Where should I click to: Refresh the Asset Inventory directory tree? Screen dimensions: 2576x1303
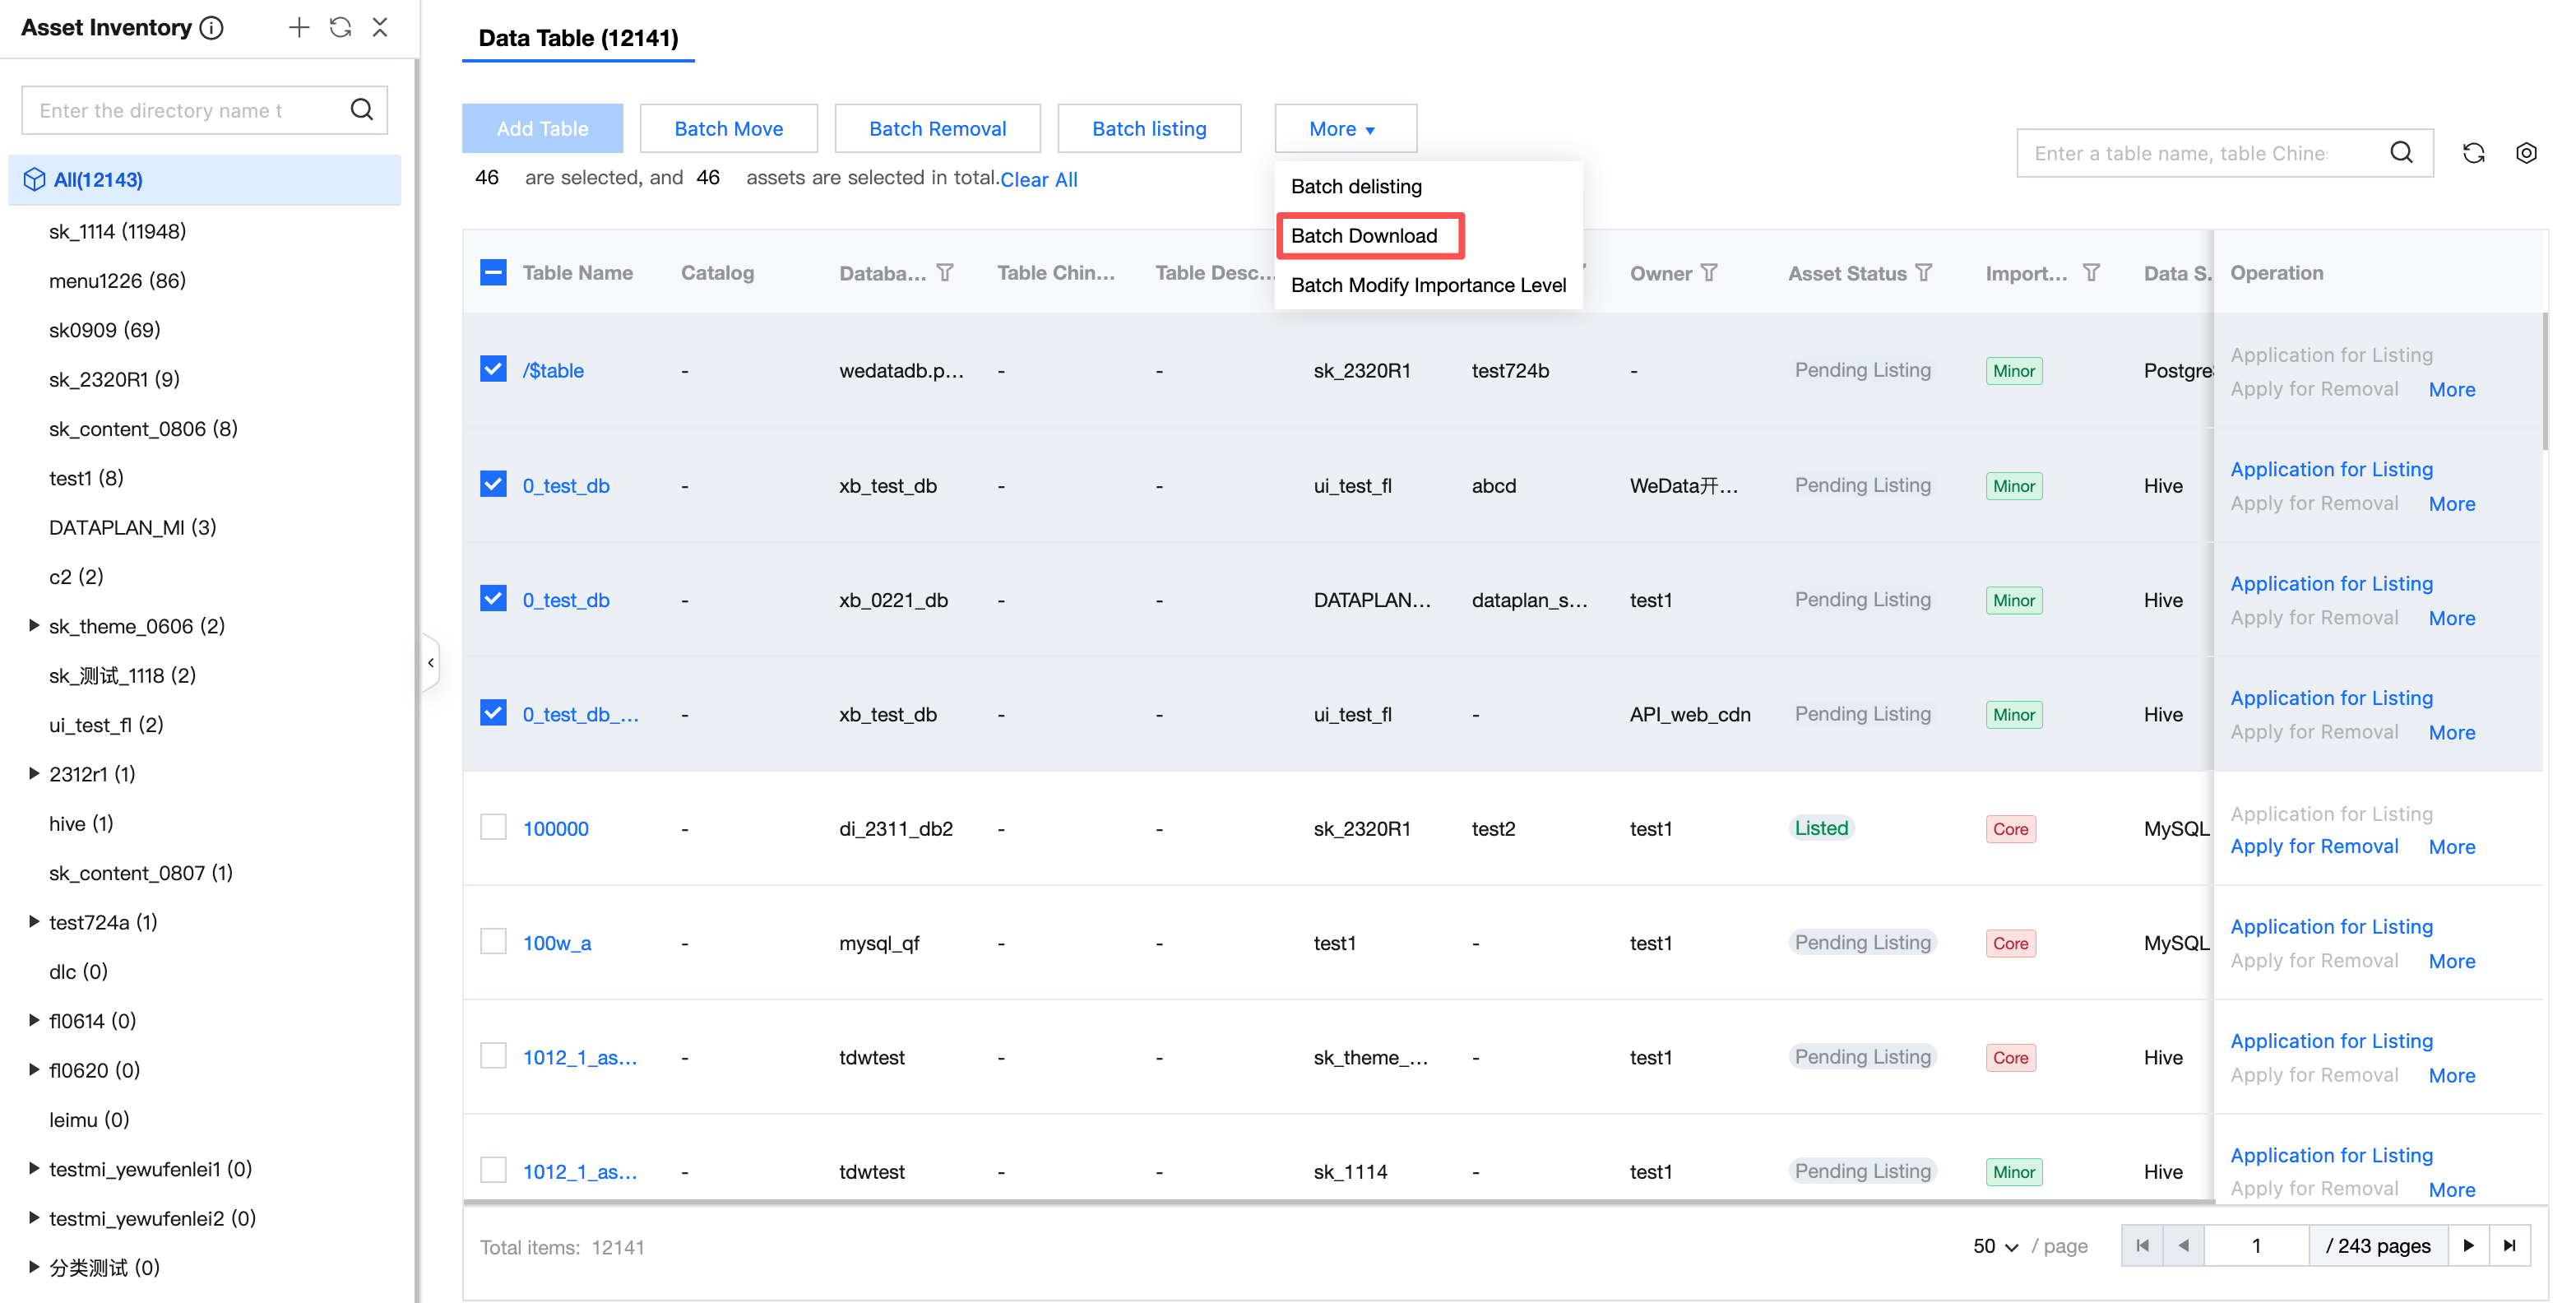click(340, 27)
